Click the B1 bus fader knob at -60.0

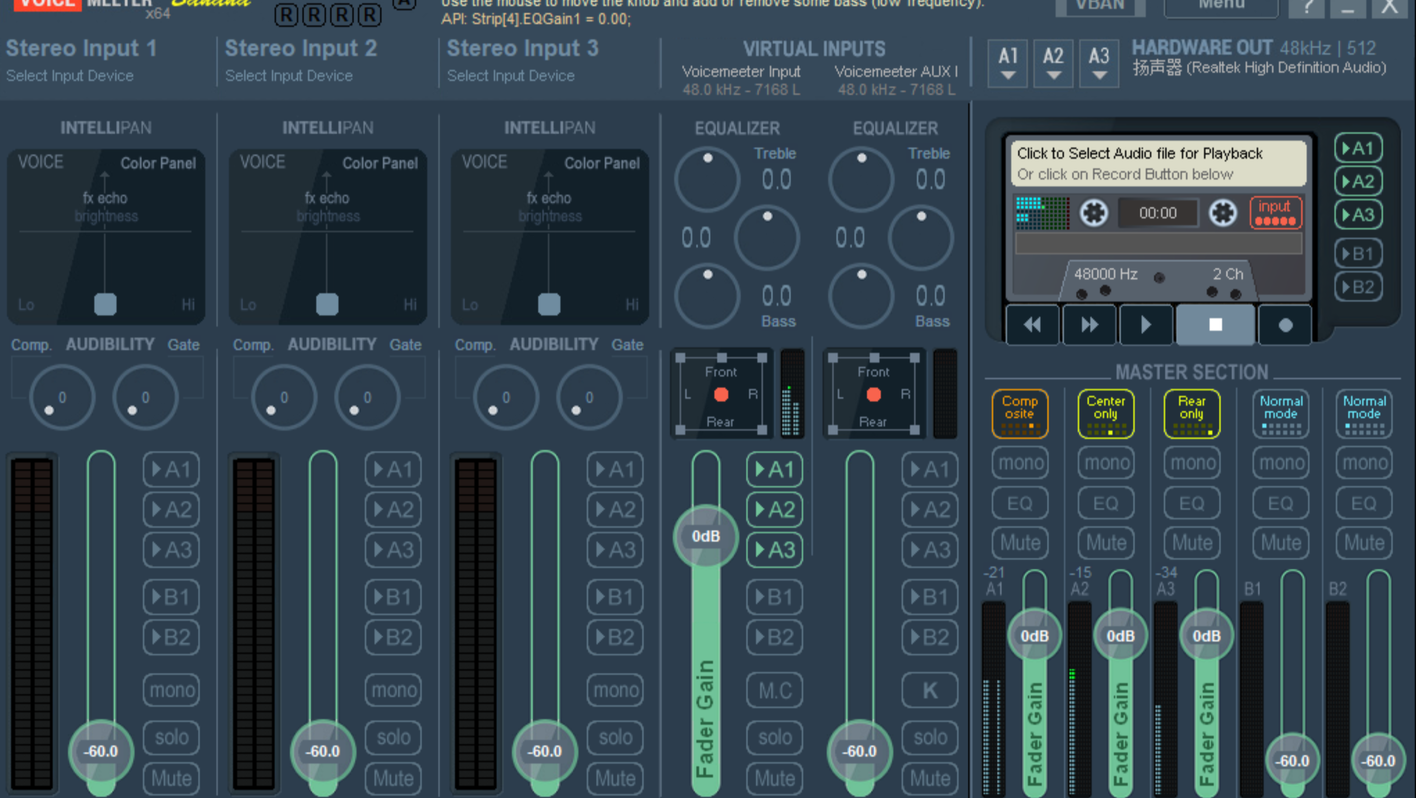[x=1292, y=760]
